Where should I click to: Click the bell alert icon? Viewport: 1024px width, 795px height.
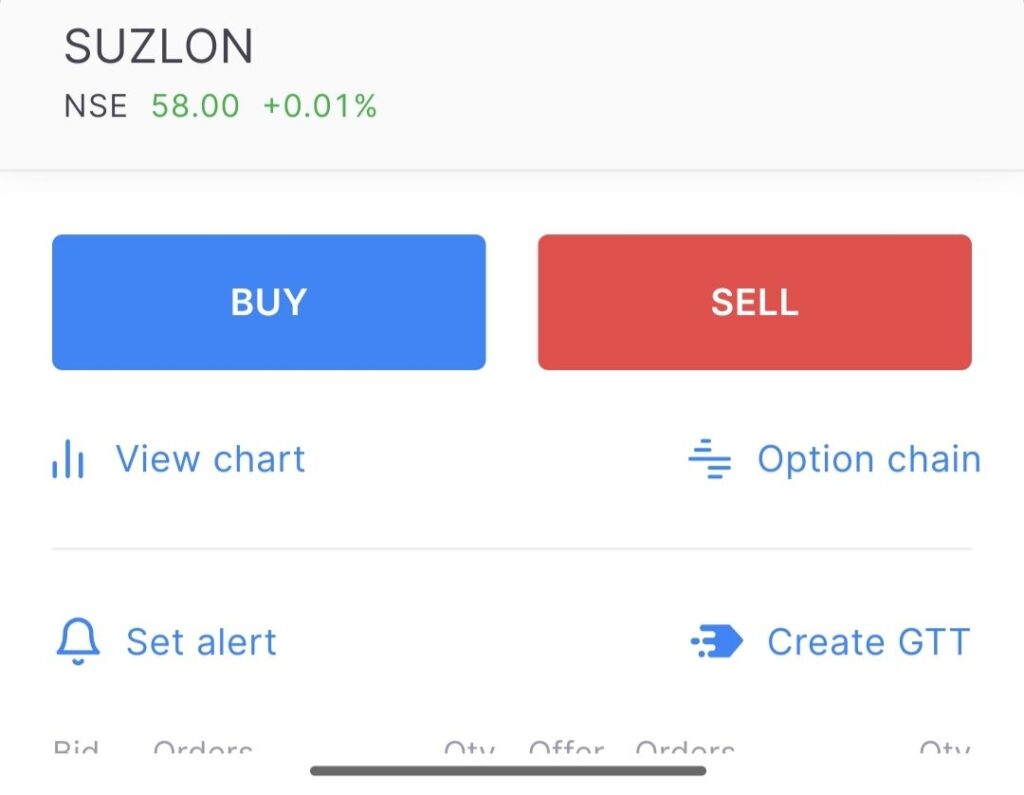tap(78, 641)
